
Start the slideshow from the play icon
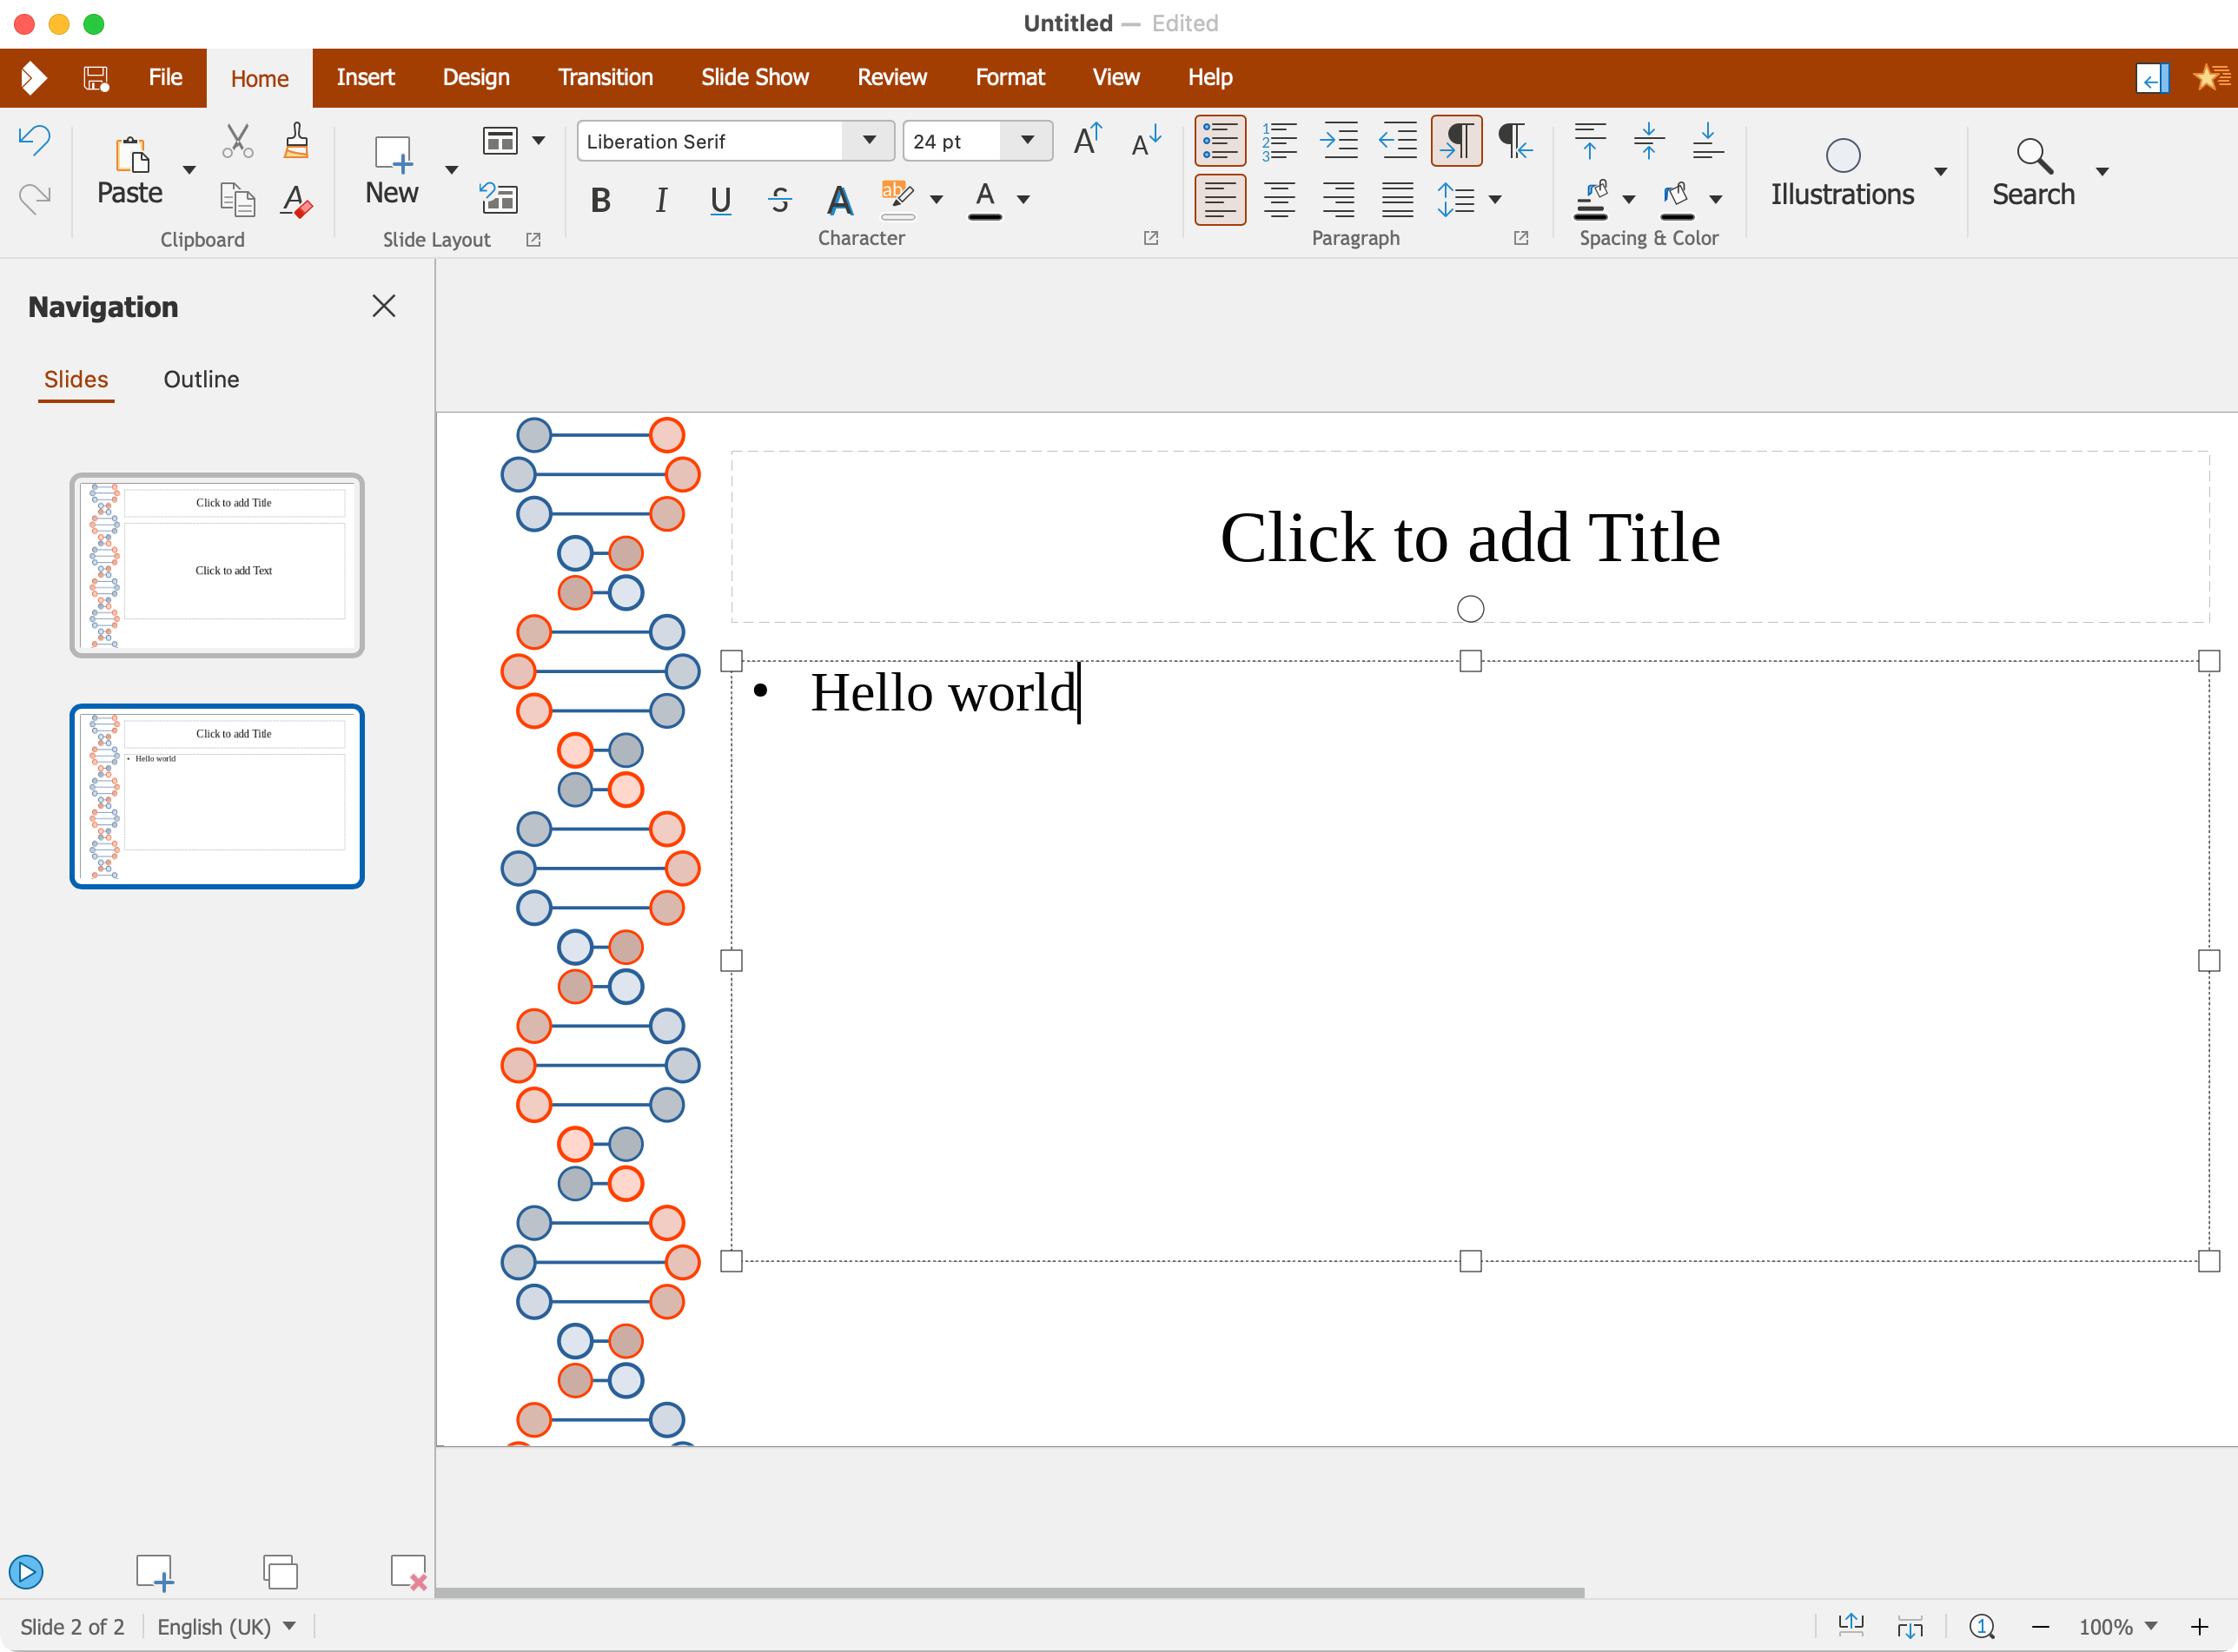click(x=26, y=1571)
